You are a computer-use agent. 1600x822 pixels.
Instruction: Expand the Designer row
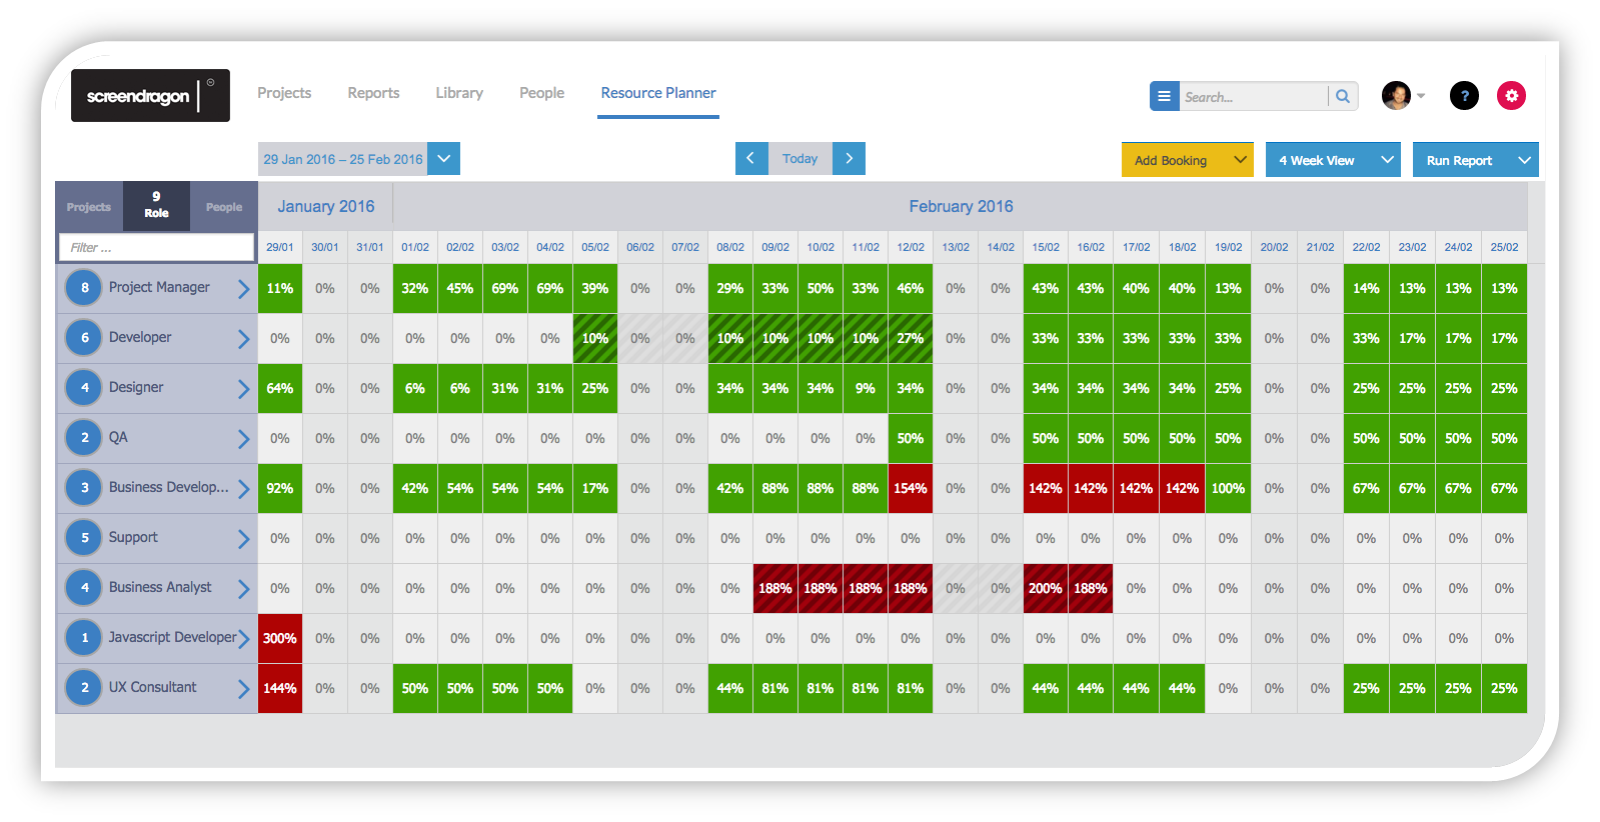point(243,389)
